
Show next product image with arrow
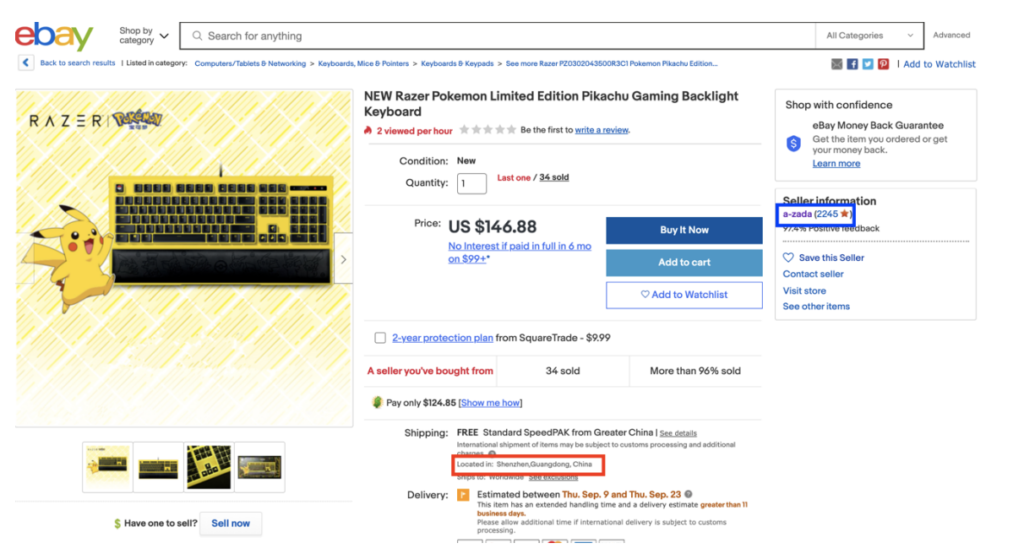tap(343, 260)
